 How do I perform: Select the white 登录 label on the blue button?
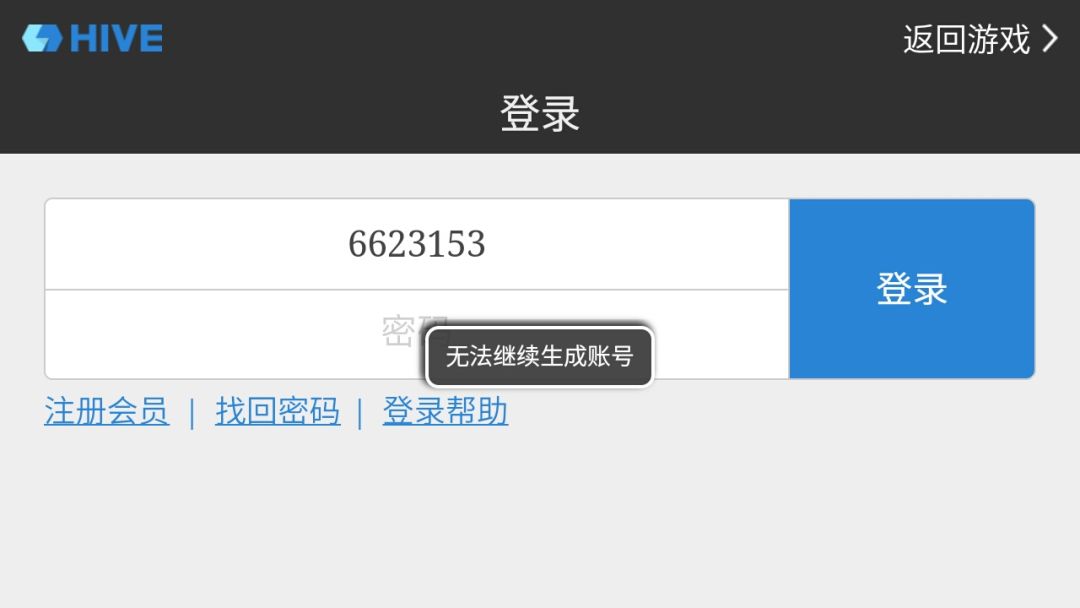pyautogui.click(x=912, y=289)
